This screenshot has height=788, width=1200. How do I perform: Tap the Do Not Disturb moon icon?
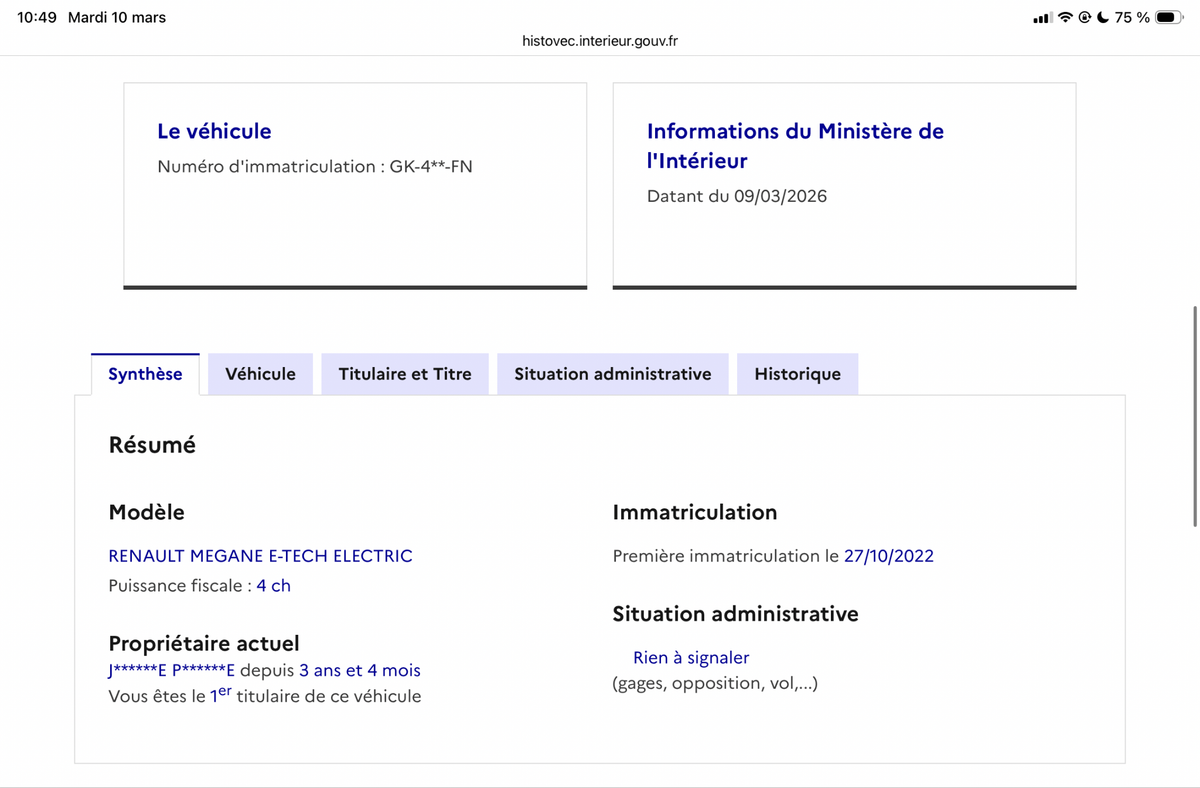point(1102,18)
